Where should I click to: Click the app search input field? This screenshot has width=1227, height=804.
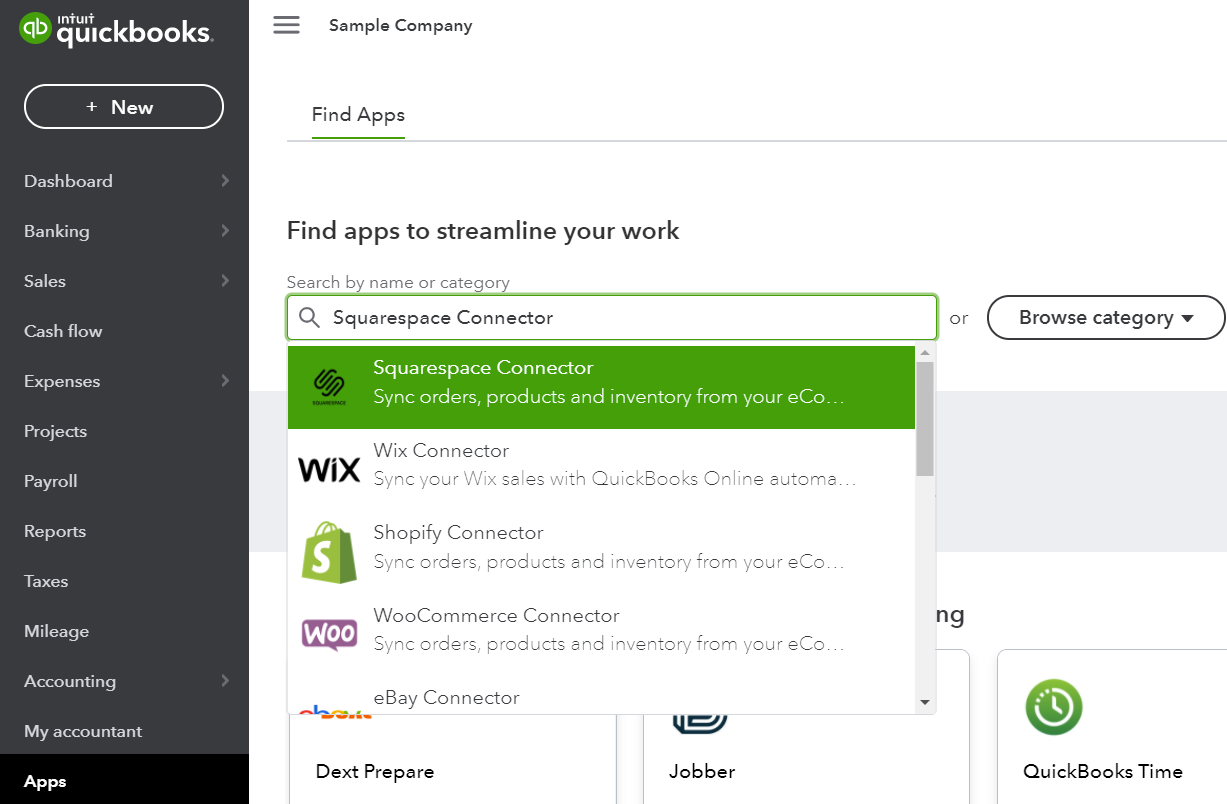point(612,318)
